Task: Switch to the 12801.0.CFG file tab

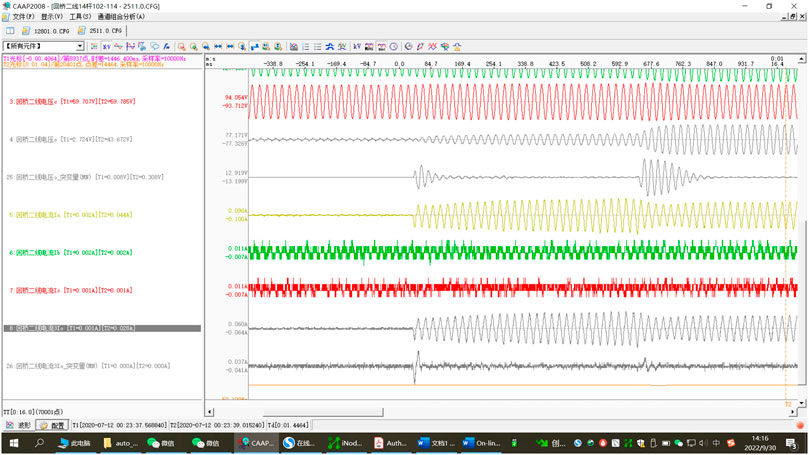Action: [46, 31]
